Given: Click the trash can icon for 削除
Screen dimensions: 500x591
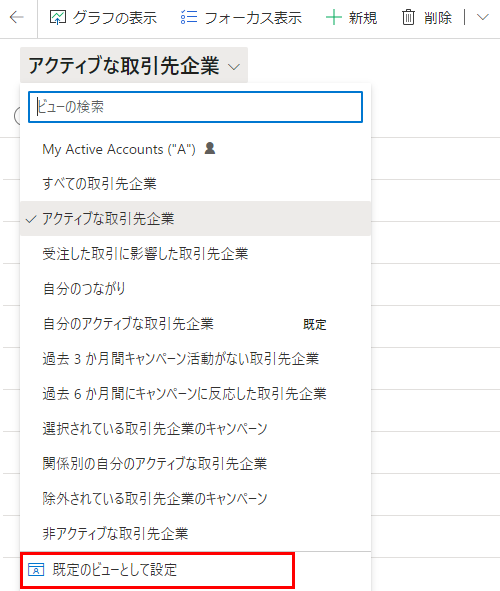Looking at the screenshot, I should tap(408, 17).
